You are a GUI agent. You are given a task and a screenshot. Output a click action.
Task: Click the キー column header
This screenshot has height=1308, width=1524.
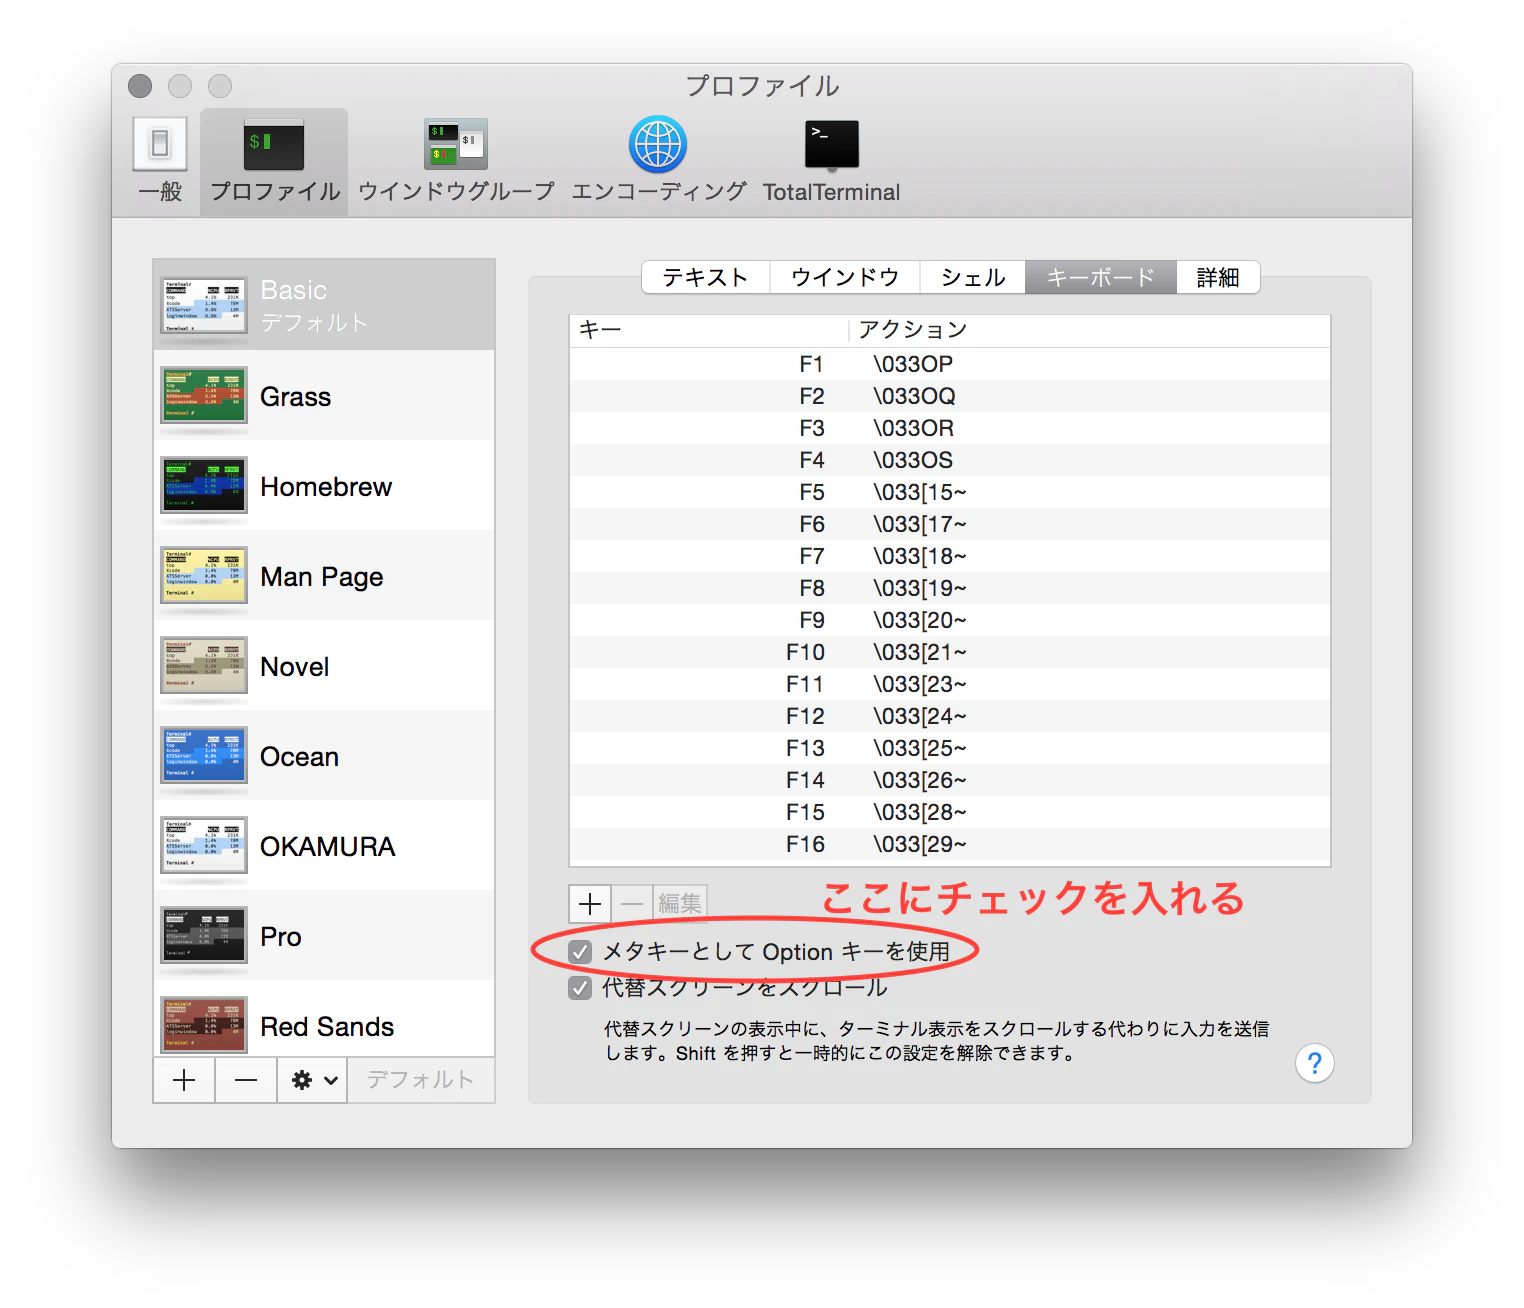709,330
